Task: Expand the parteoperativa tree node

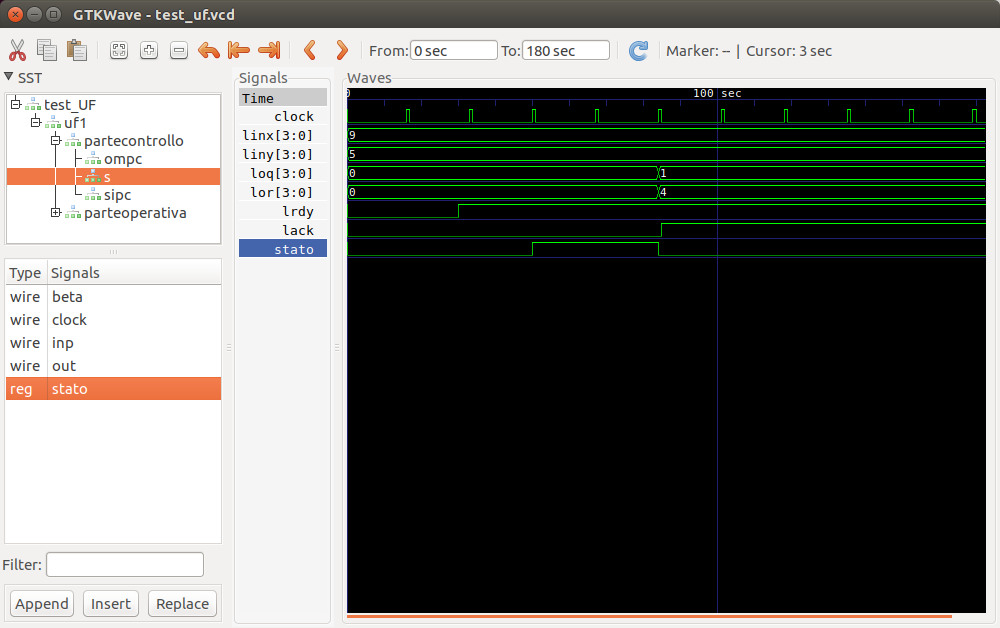Action: coord(56,212)
